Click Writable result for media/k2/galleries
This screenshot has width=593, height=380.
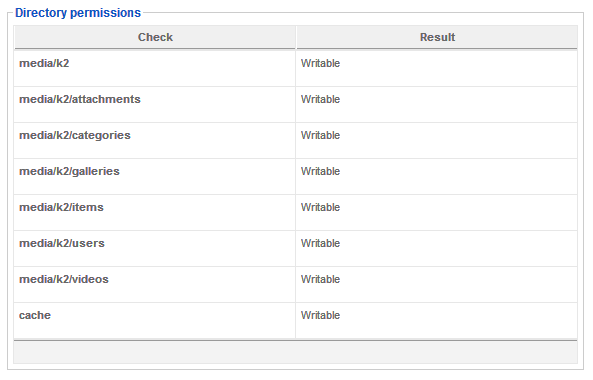pos(320,171)
